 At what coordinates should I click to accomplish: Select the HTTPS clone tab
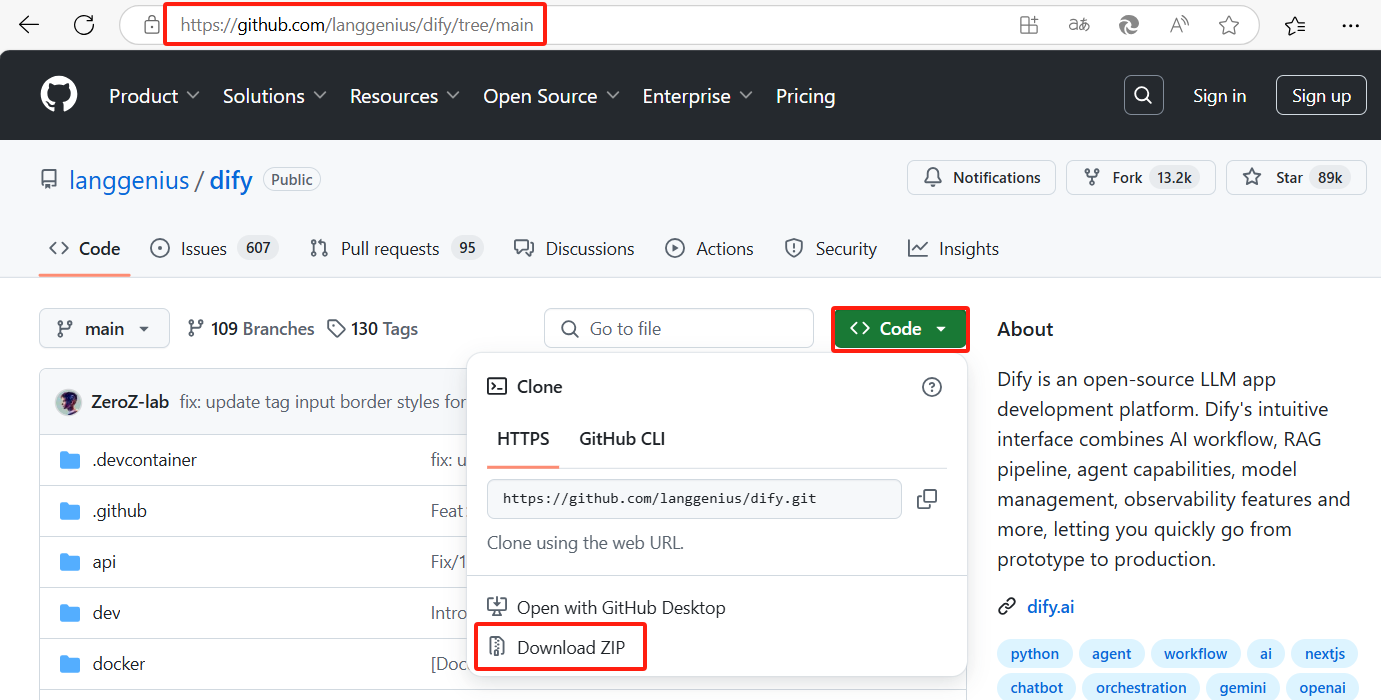click(523, 439)
